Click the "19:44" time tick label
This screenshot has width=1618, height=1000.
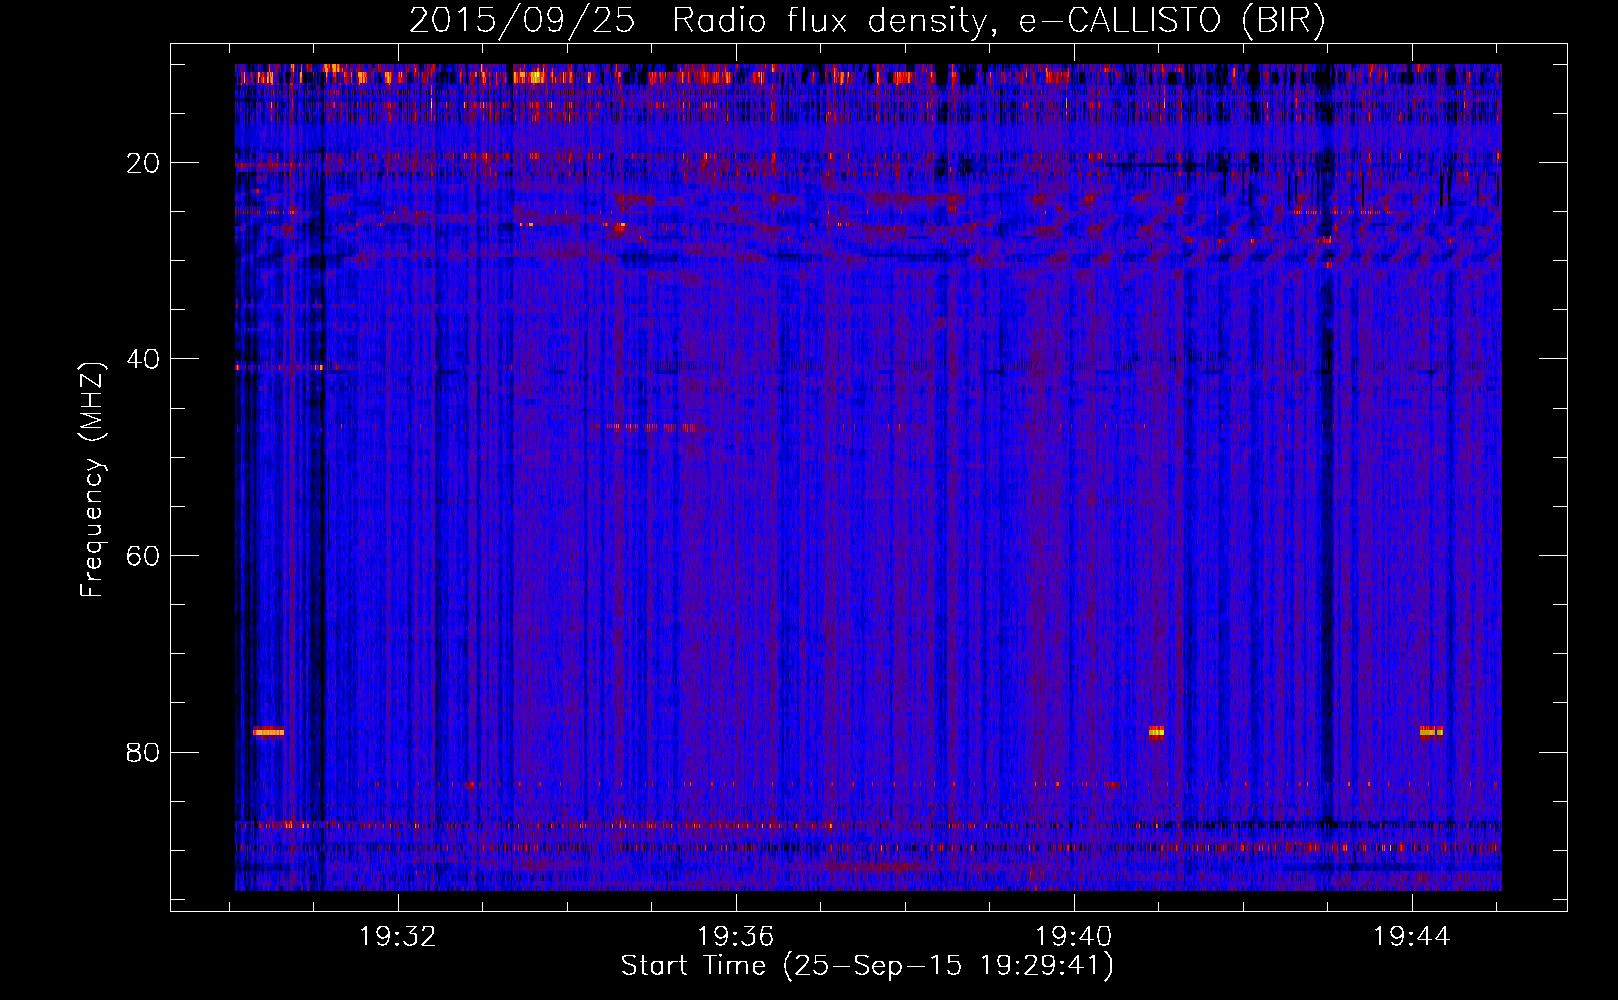(1412, 937)
